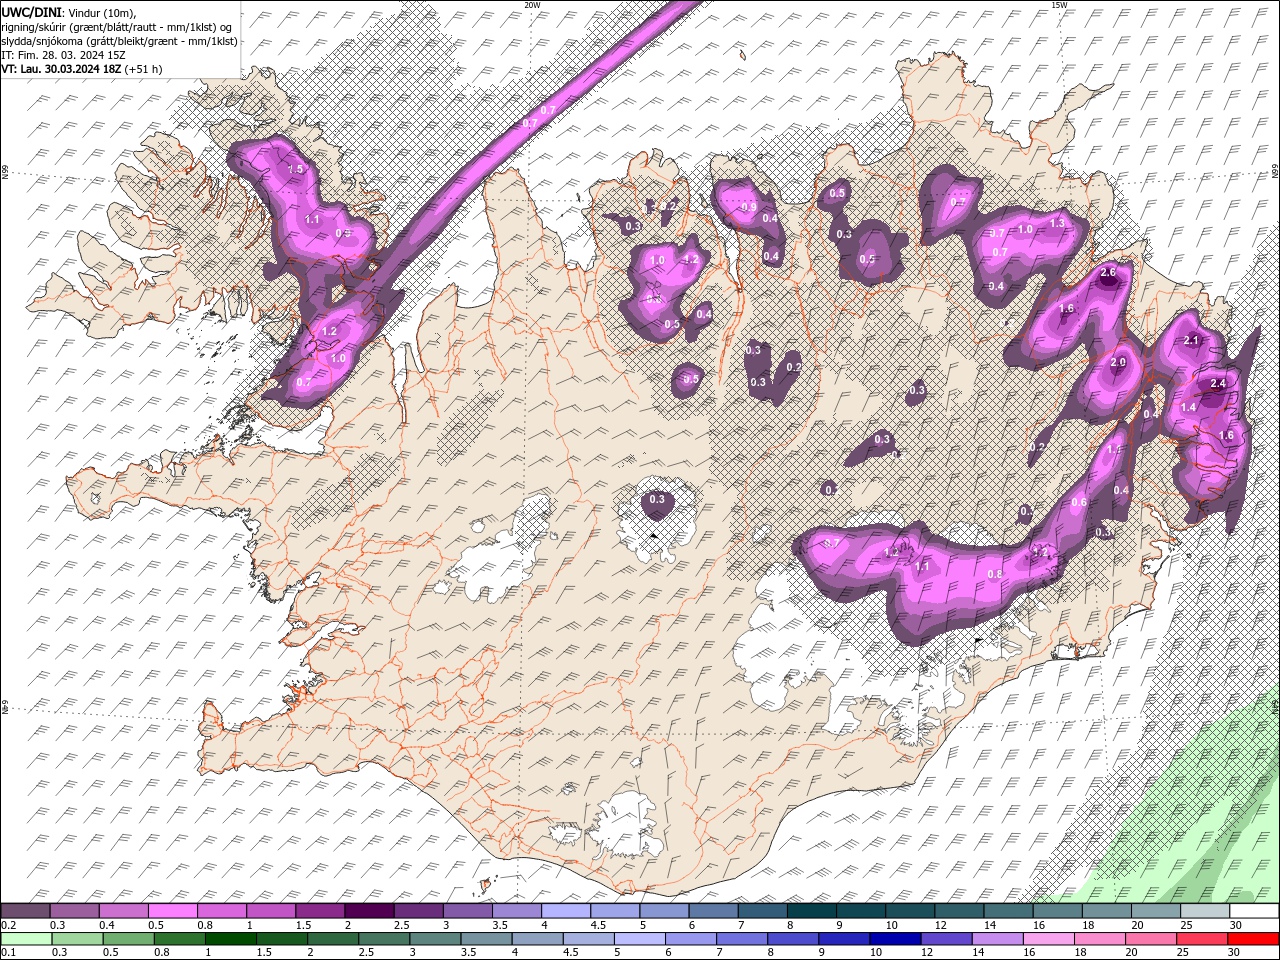Select the 2.0 snowfall label
The width and height of the screenshot is (1280, 960).
point(1119,362)
